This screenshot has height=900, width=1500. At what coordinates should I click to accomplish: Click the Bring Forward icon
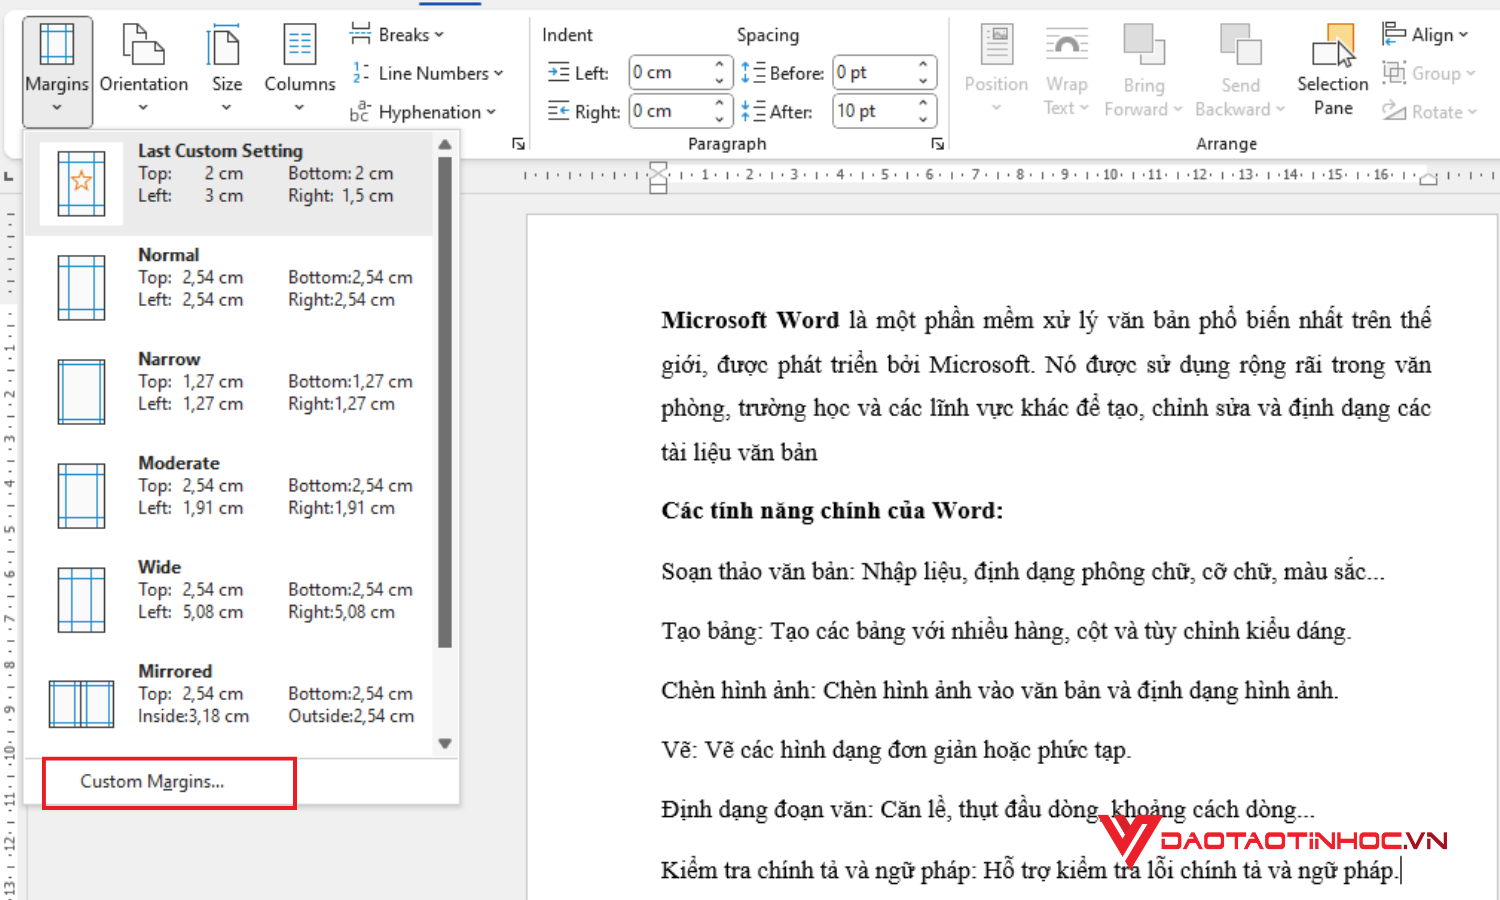pos(1144,45)
